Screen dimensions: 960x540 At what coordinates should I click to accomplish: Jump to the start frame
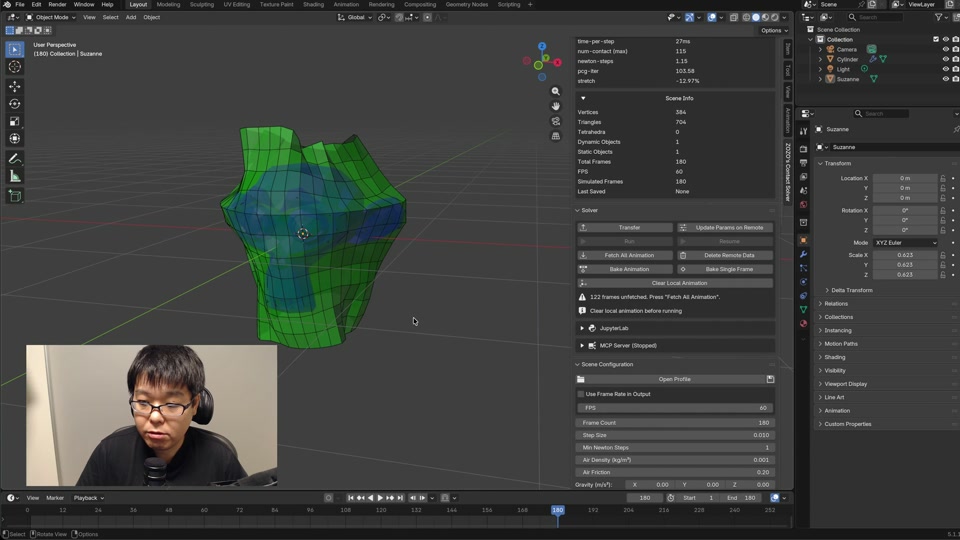click(351, 498)
